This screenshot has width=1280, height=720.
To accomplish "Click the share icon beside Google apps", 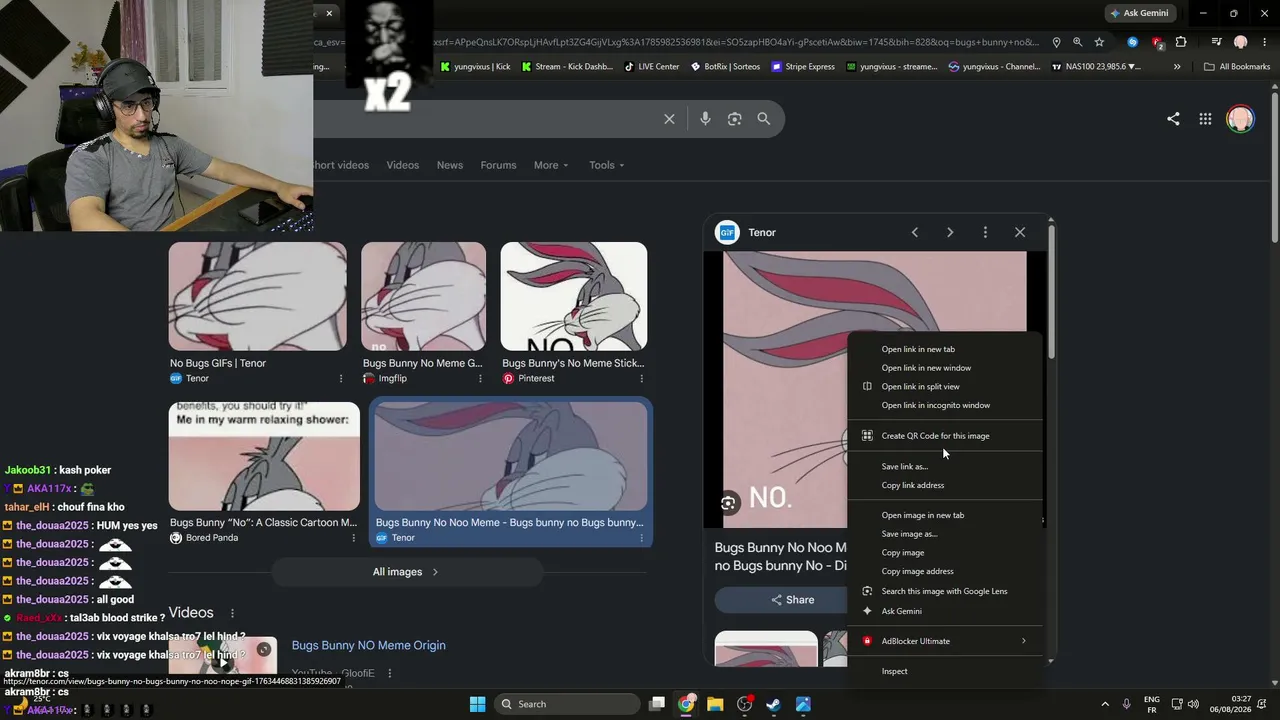I will [x=1173, y=119].
